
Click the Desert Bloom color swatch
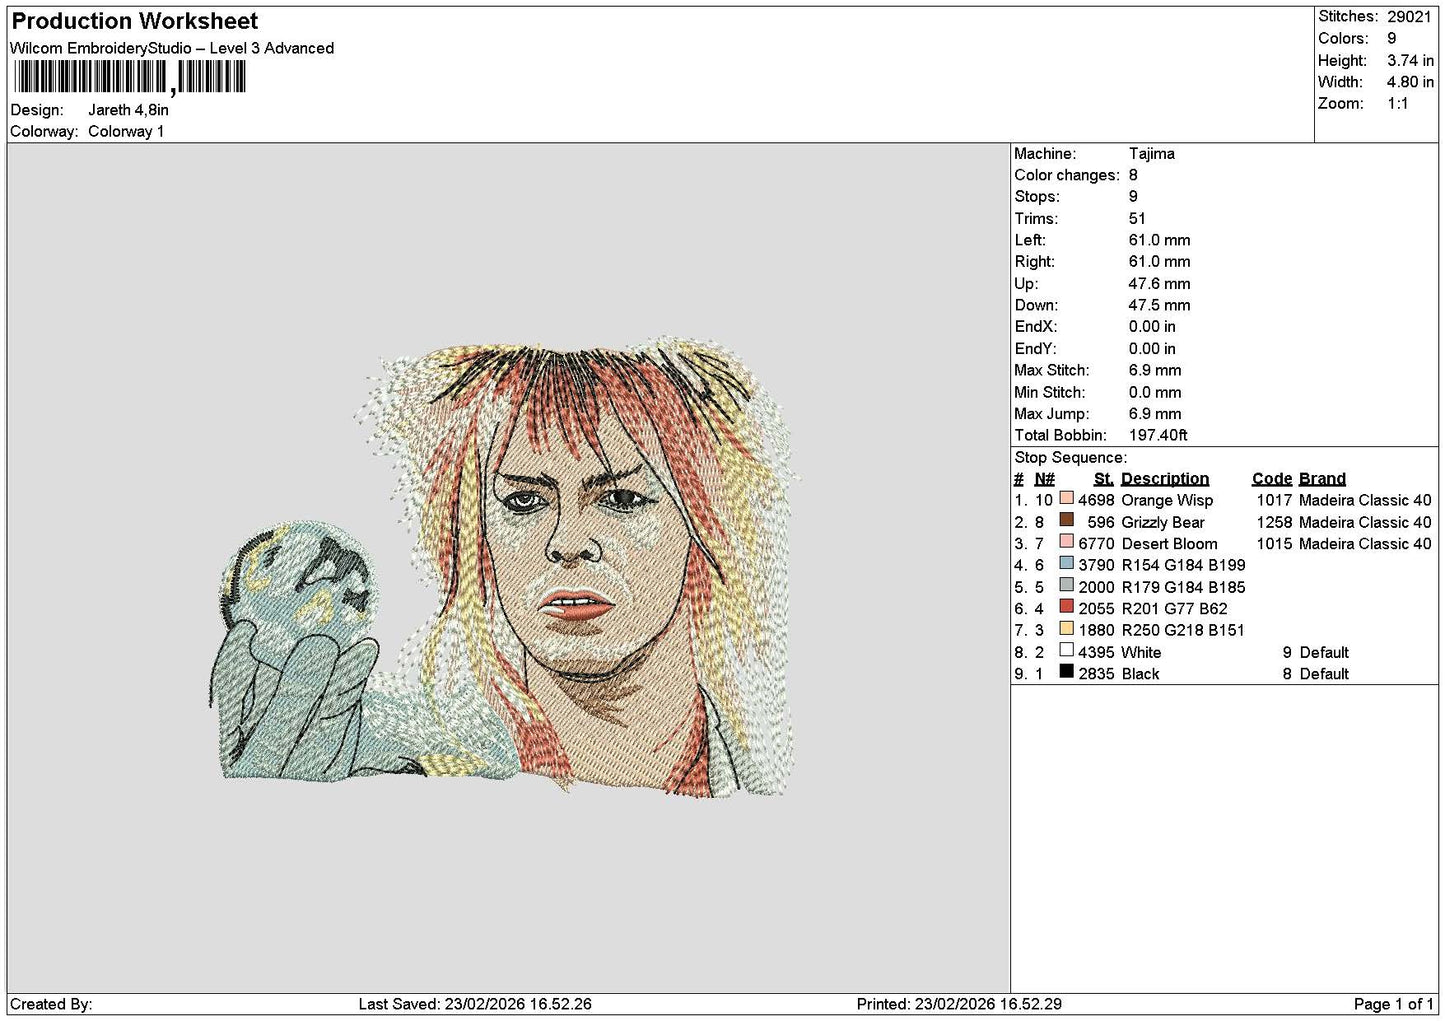1066,542
